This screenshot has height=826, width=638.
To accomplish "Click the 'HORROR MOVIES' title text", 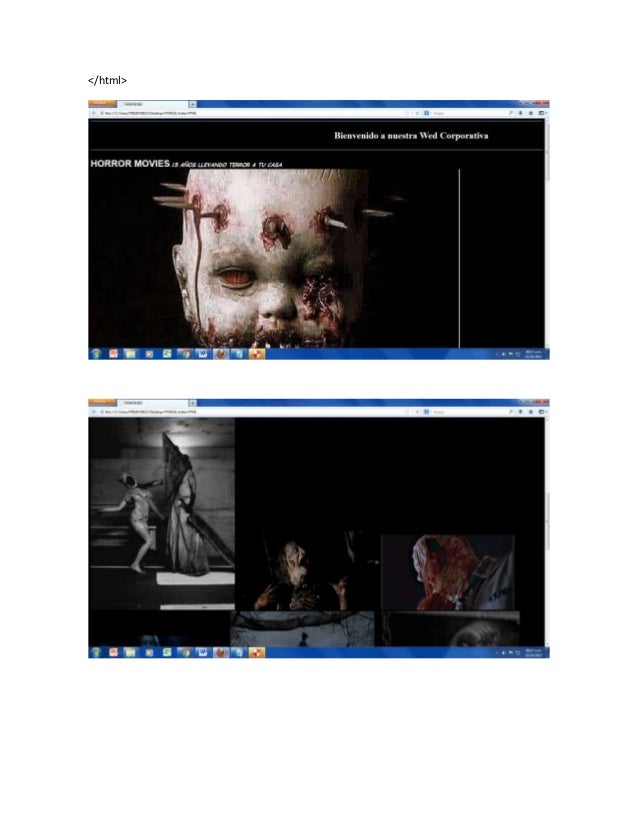I will point(130,163).
